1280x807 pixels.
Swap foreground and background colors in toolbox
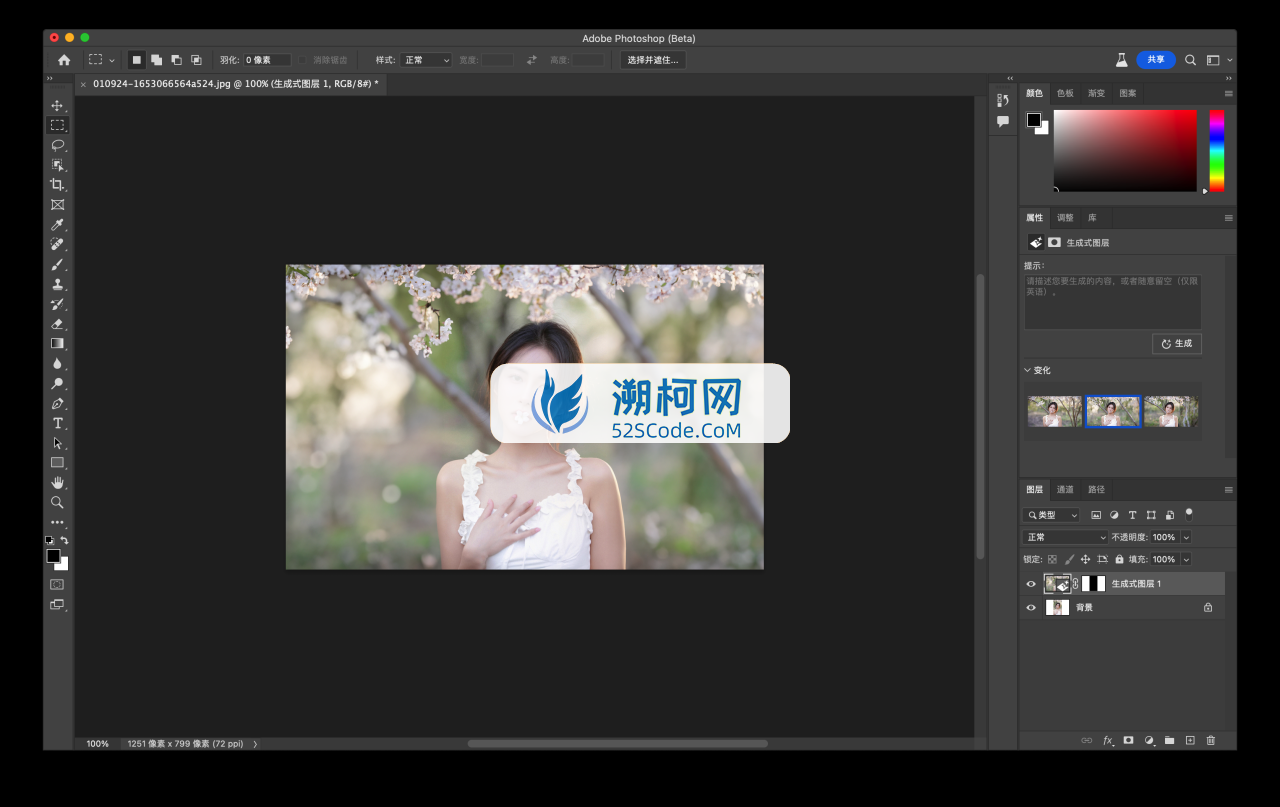point(64,540)
